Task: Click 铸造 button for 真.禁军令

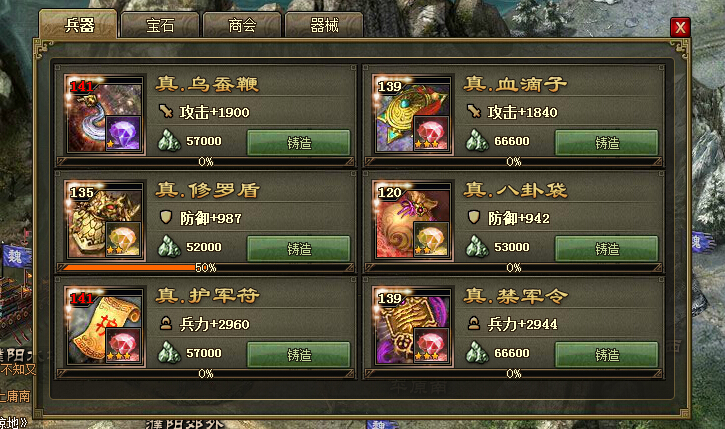Action: pos(607,355)
